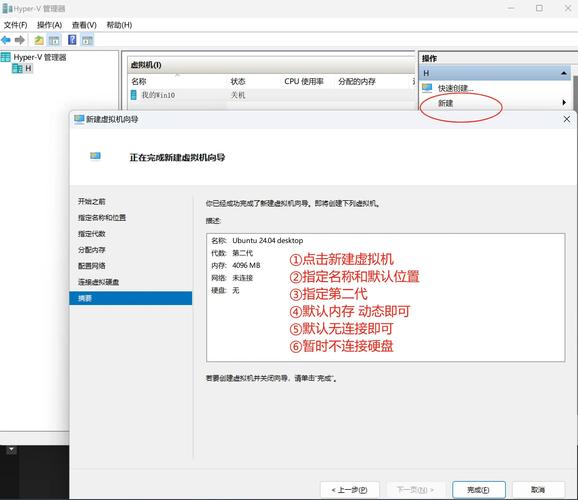Viewport: 578px width, 500px height.
Task: Sort by the 名称 column header
Action: [x=139, y=81]
